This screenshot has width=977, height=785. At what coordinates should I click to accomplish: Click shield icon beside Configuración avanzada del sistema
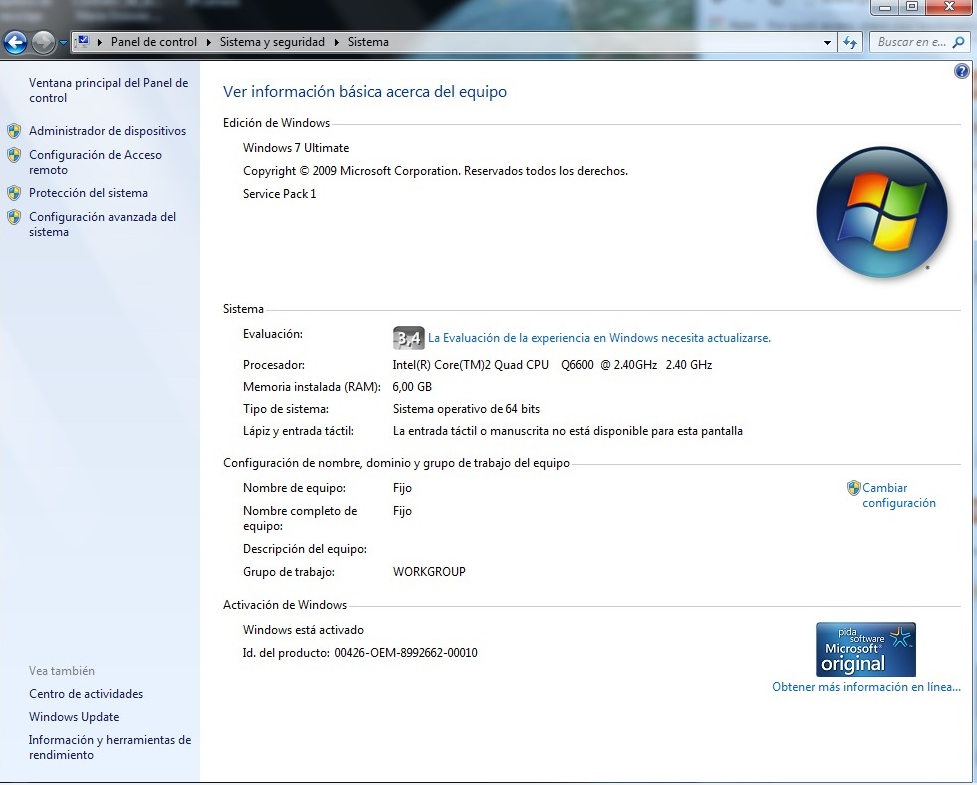coord(14,217)
